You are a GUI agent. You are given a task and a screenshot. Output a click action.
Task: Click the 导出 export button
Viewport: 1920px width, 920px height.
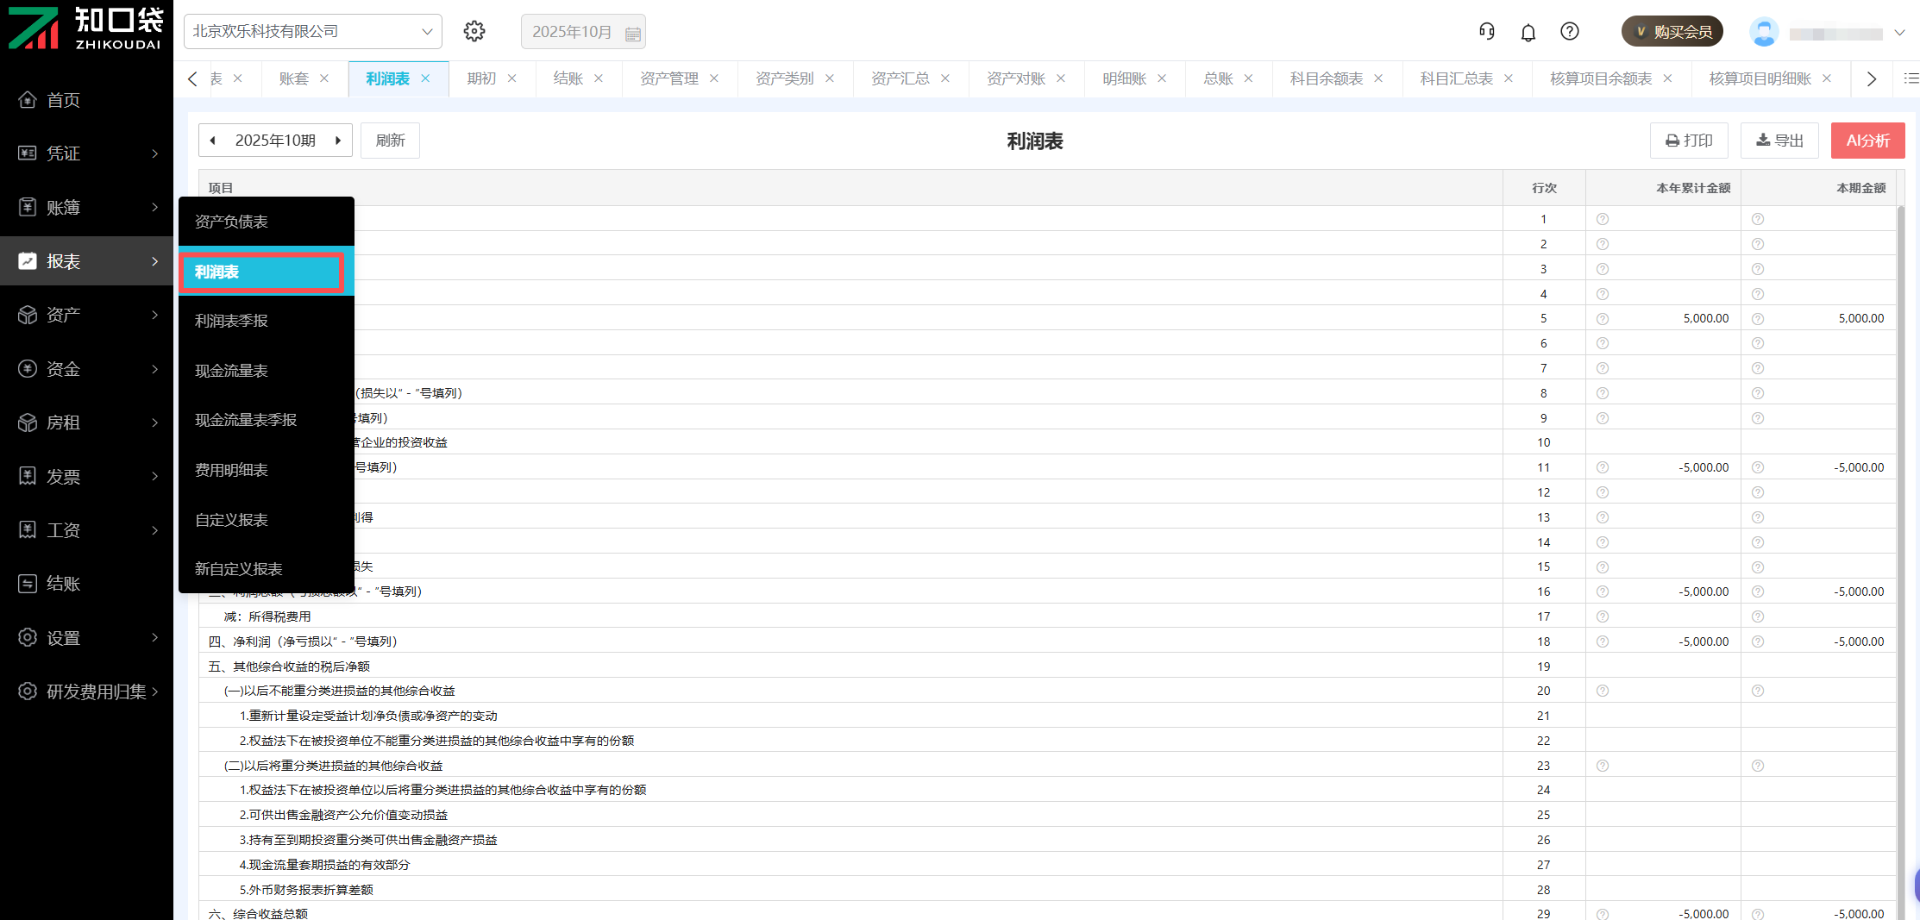point(1780,141)
